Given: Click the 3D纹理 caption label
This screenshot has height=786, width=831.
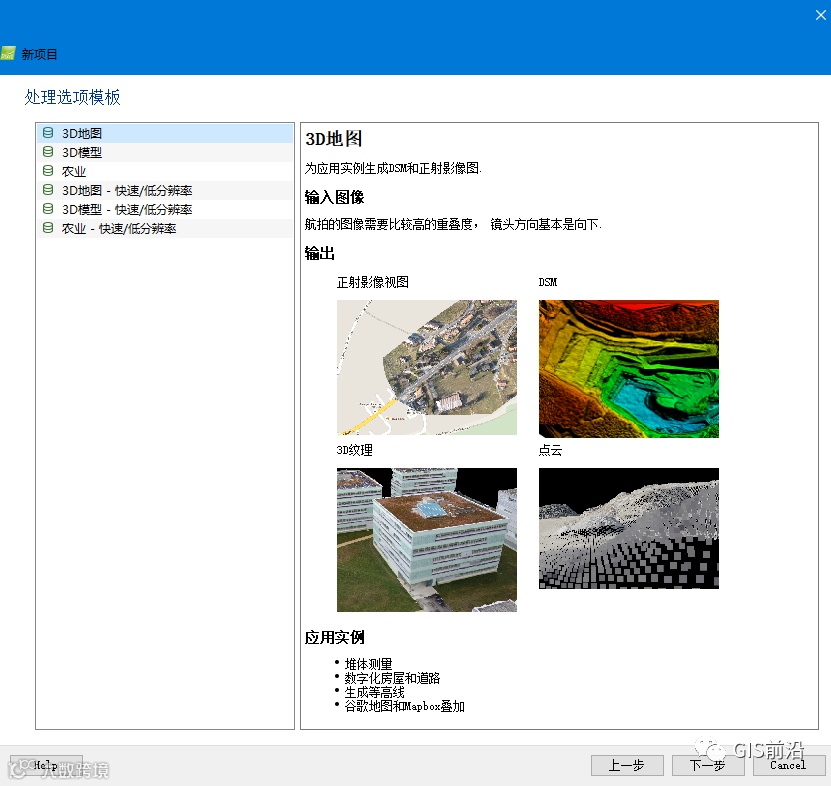Looking at the screenshot, I should 355,451.
